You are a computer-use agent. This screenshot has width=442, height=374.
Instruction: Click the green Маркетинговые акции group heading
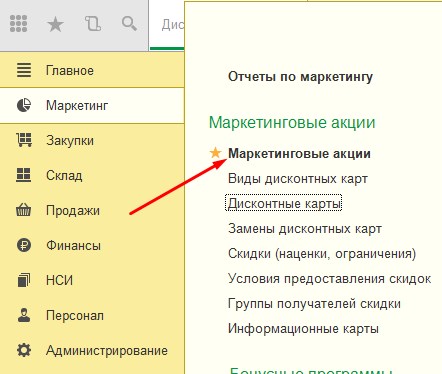292,122
